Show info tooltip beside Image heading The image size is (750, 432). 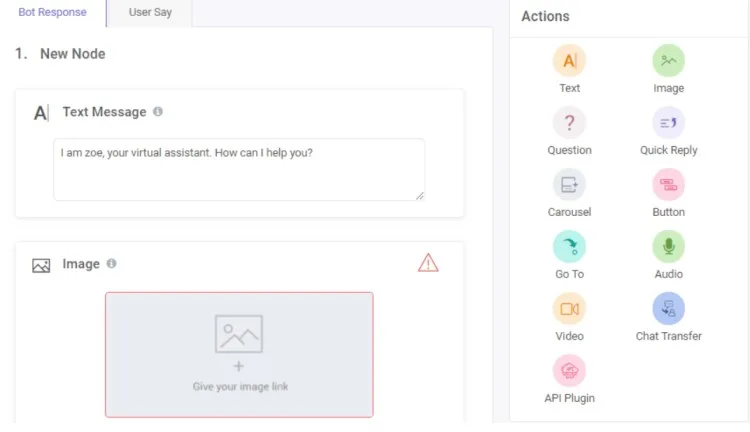click(x=111, y=264)
